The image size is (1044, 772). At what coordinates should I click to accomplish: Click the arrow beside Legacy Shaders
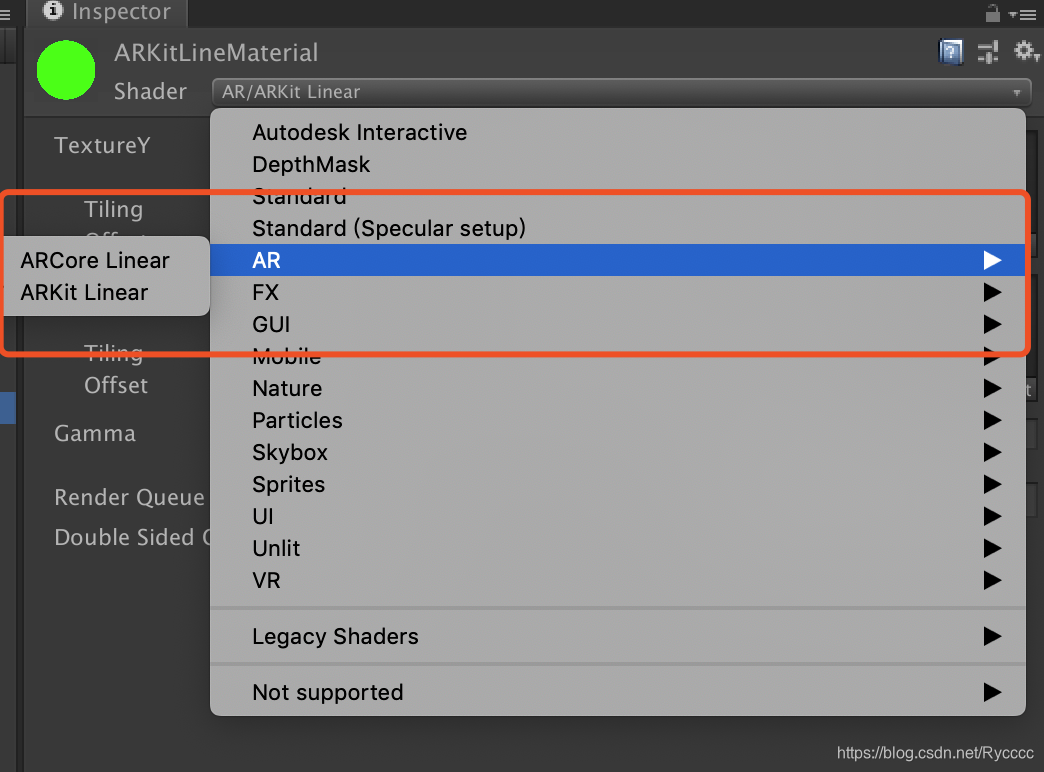(x=992, y=636)
